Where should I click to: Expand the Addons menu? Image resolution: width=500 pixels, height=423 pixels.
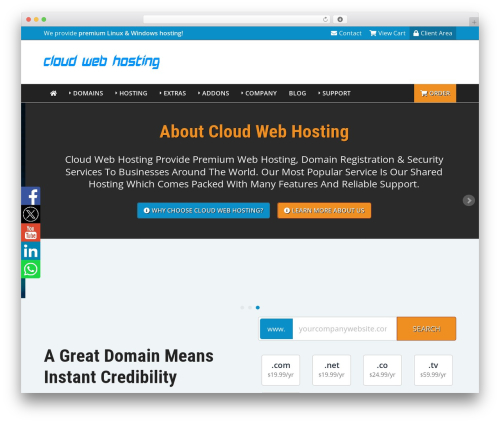(213, 93)
